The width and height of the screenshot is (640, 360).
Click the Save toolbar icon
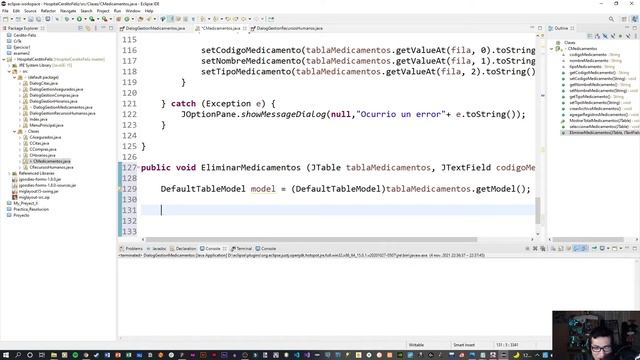point(31,19)
